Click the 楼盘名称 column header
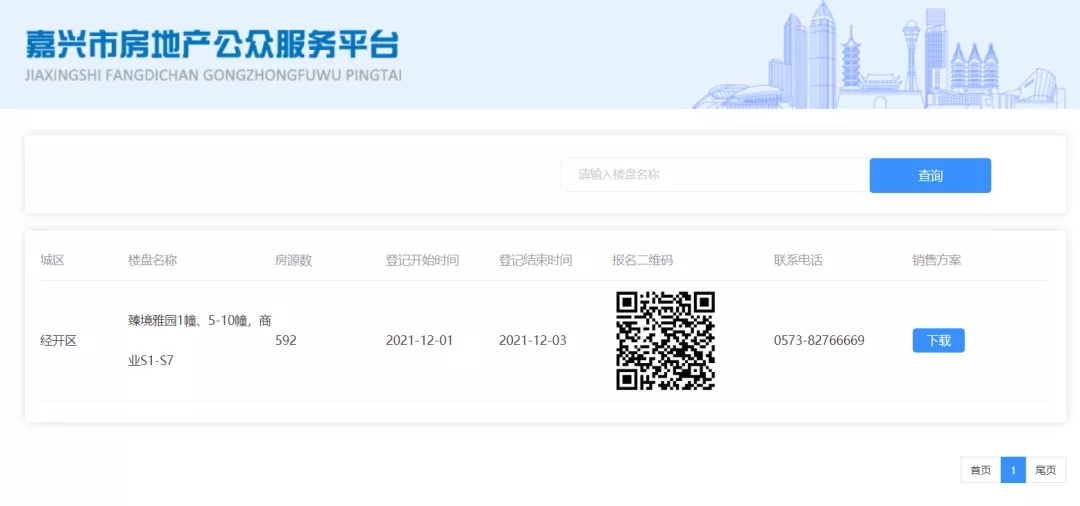 pyautogui.click(x=152, y=260)
